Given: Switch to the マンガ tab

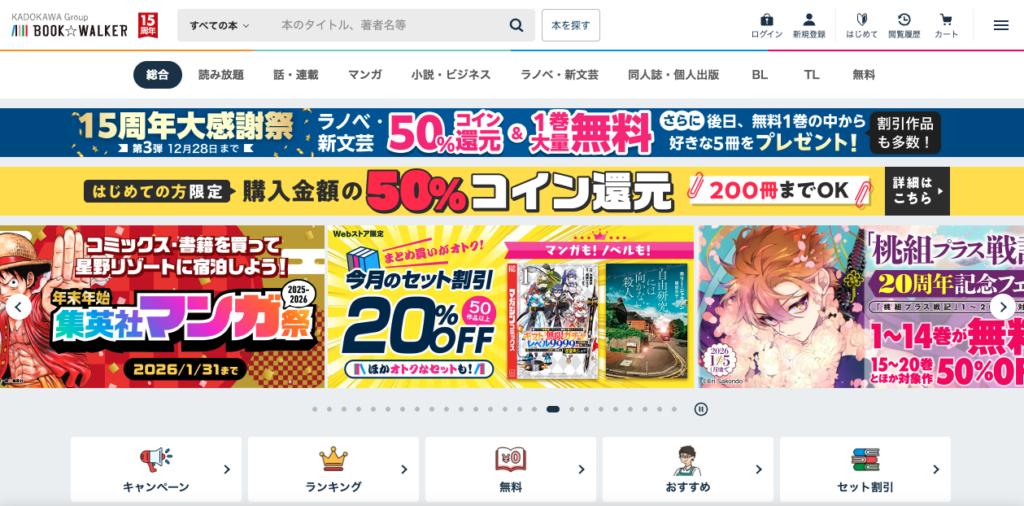Looking at the screenshot, I should click(x=365, y=74).
